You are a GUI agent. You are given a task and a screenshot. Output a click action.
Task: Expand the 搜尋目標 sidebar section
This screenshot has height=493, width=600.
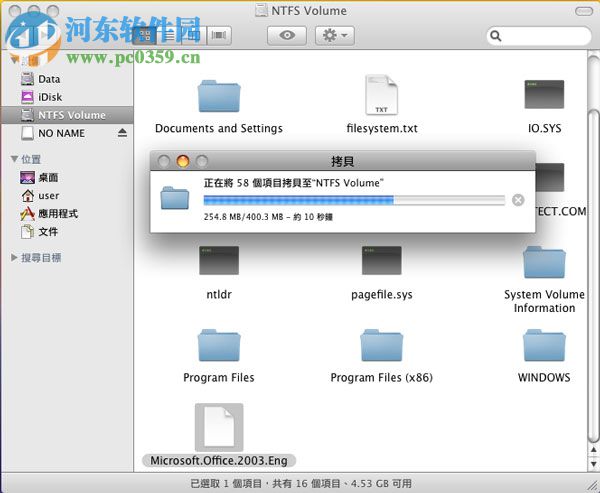[14, 257]
